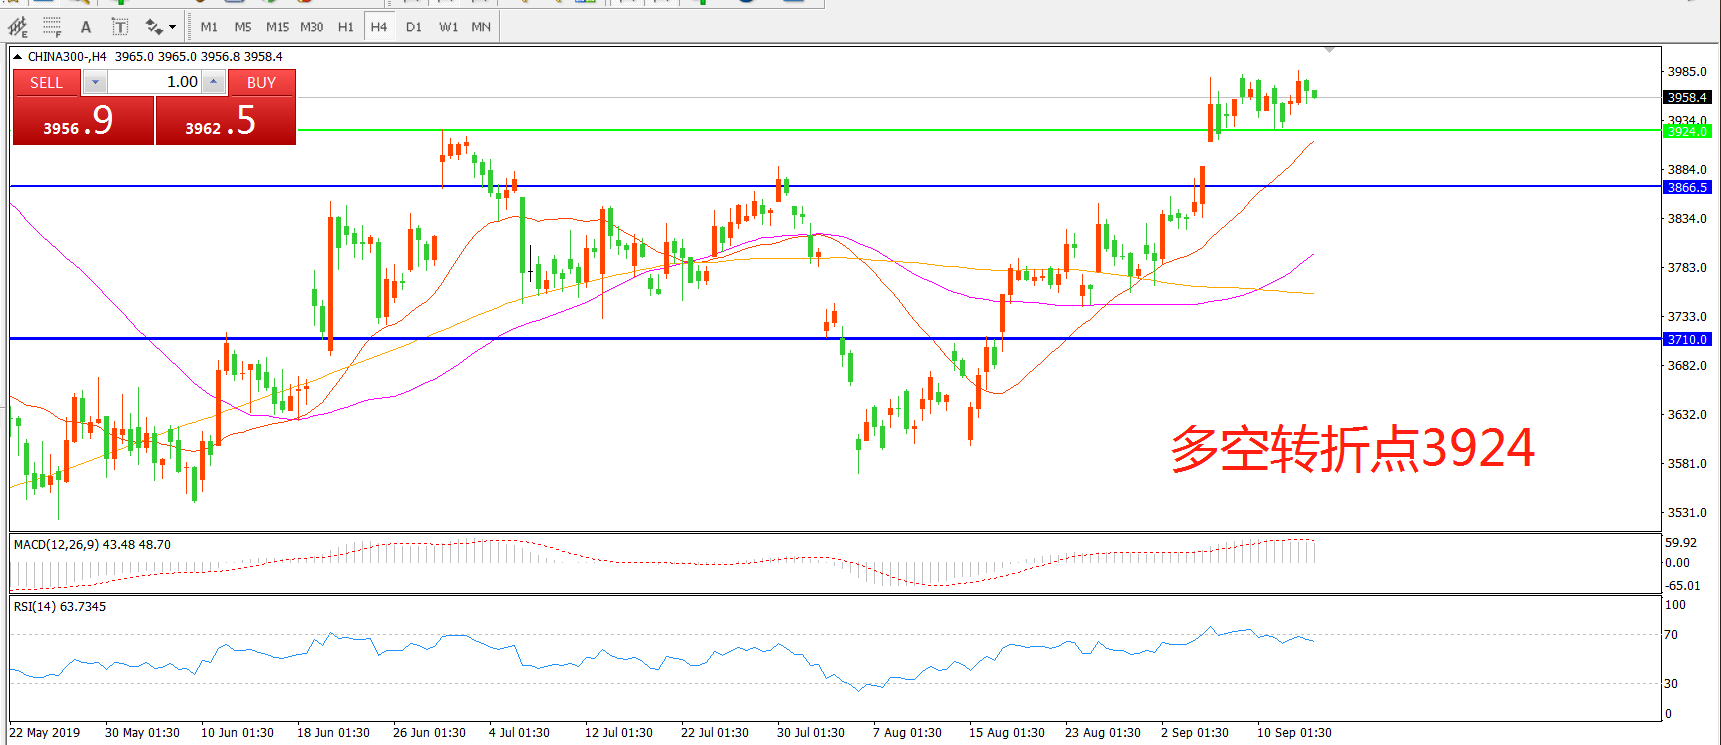Click the blue 3710.0 price level label

(1687, 340)
